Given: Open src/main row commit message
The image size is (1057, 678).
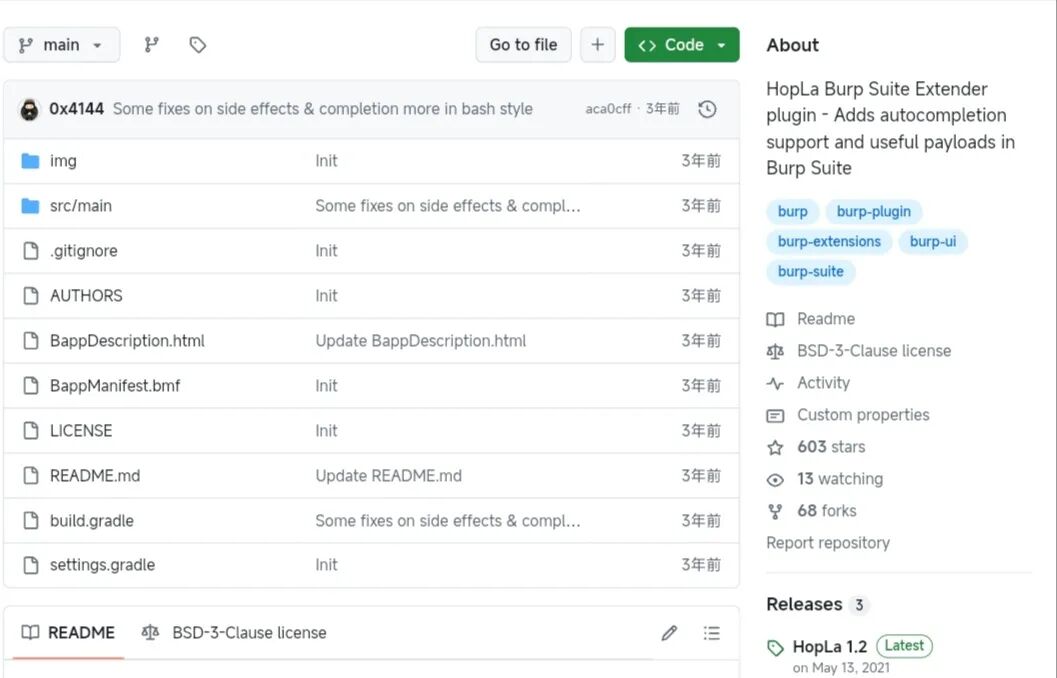Looking at the screenshot, I should tap(448, 206).
